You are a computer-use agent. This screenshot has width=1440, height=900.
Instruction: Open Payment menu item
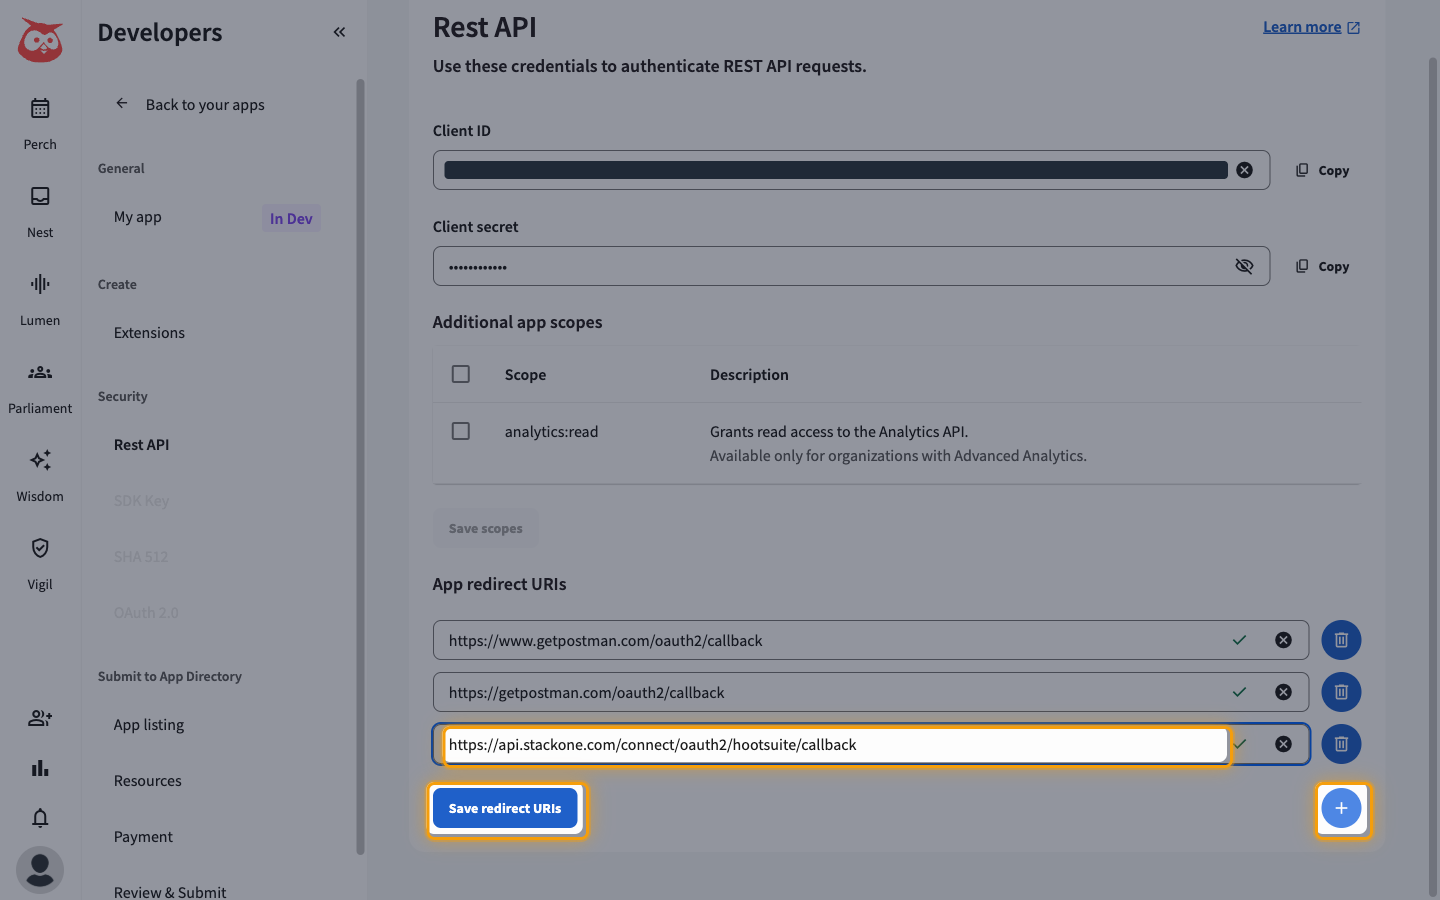[x=143, y=837]
